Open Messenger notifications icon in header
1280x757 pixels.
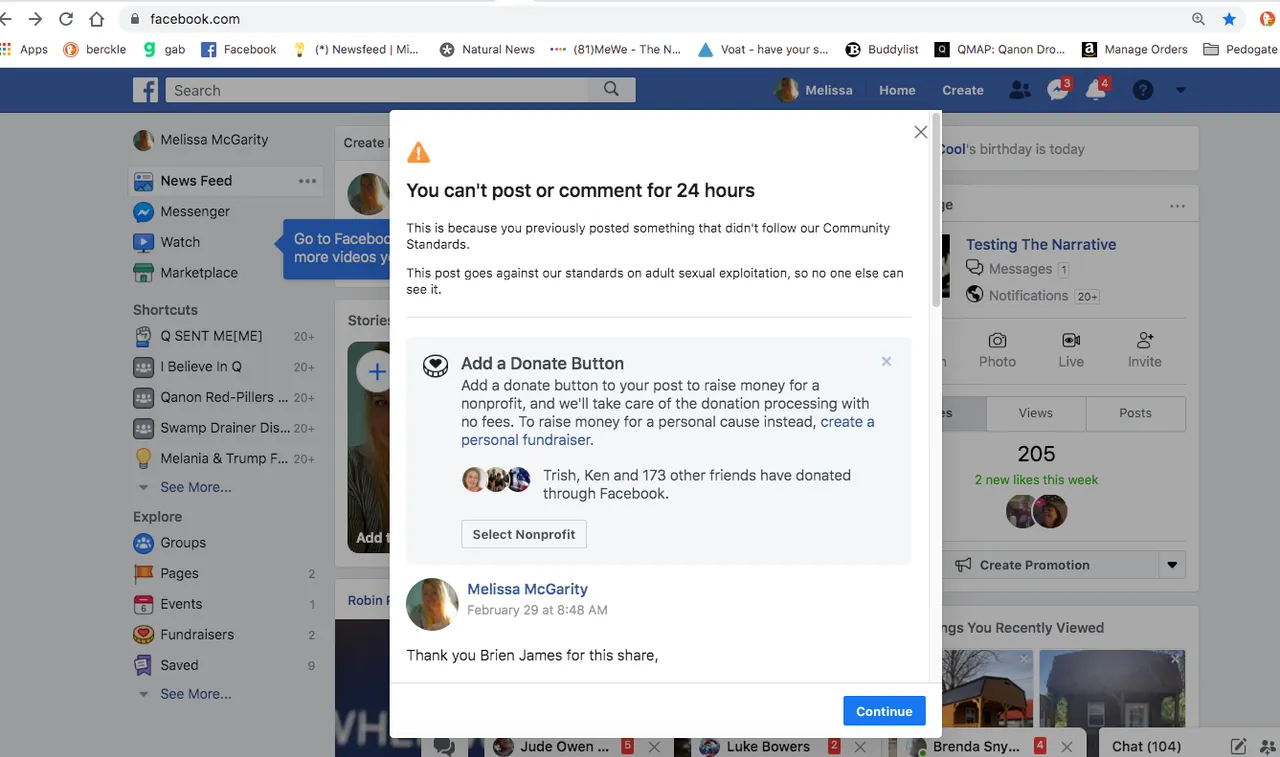pos(1059,90)
